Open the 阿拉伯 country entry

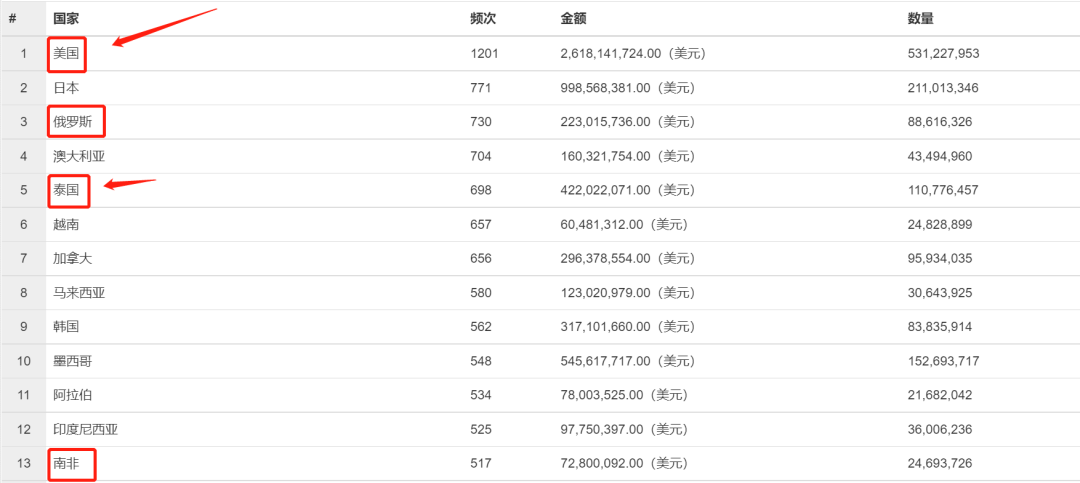pos(73,395)
